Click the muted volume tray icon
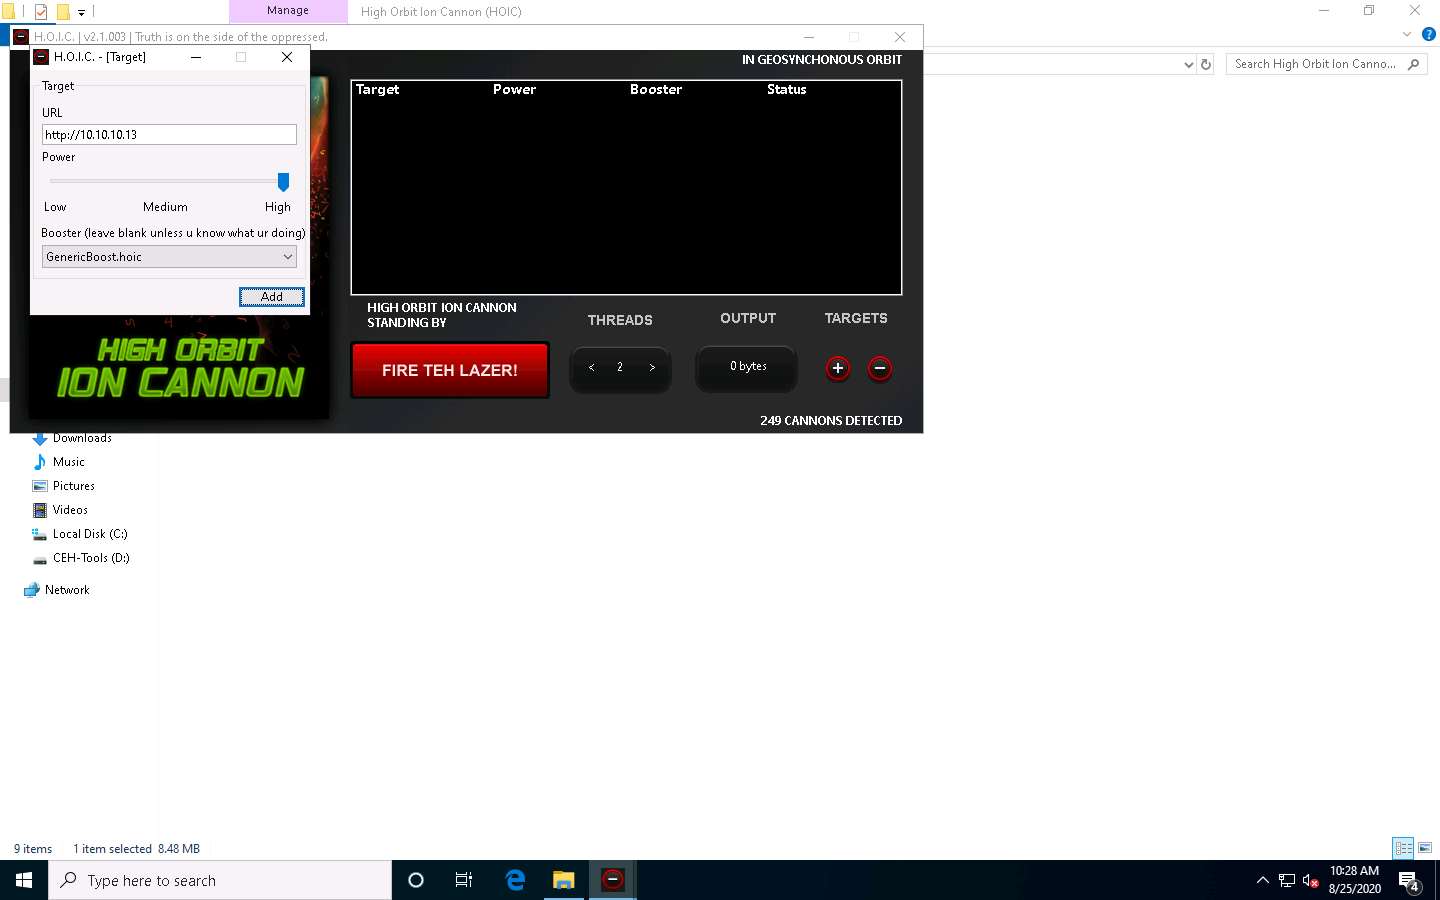The width and height of the screenshot is (1440, 900). [1311, 881]
